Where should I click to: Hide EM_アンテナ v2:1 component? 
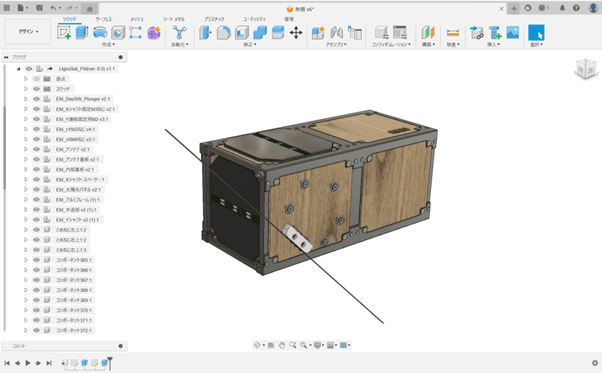(36, 149)
